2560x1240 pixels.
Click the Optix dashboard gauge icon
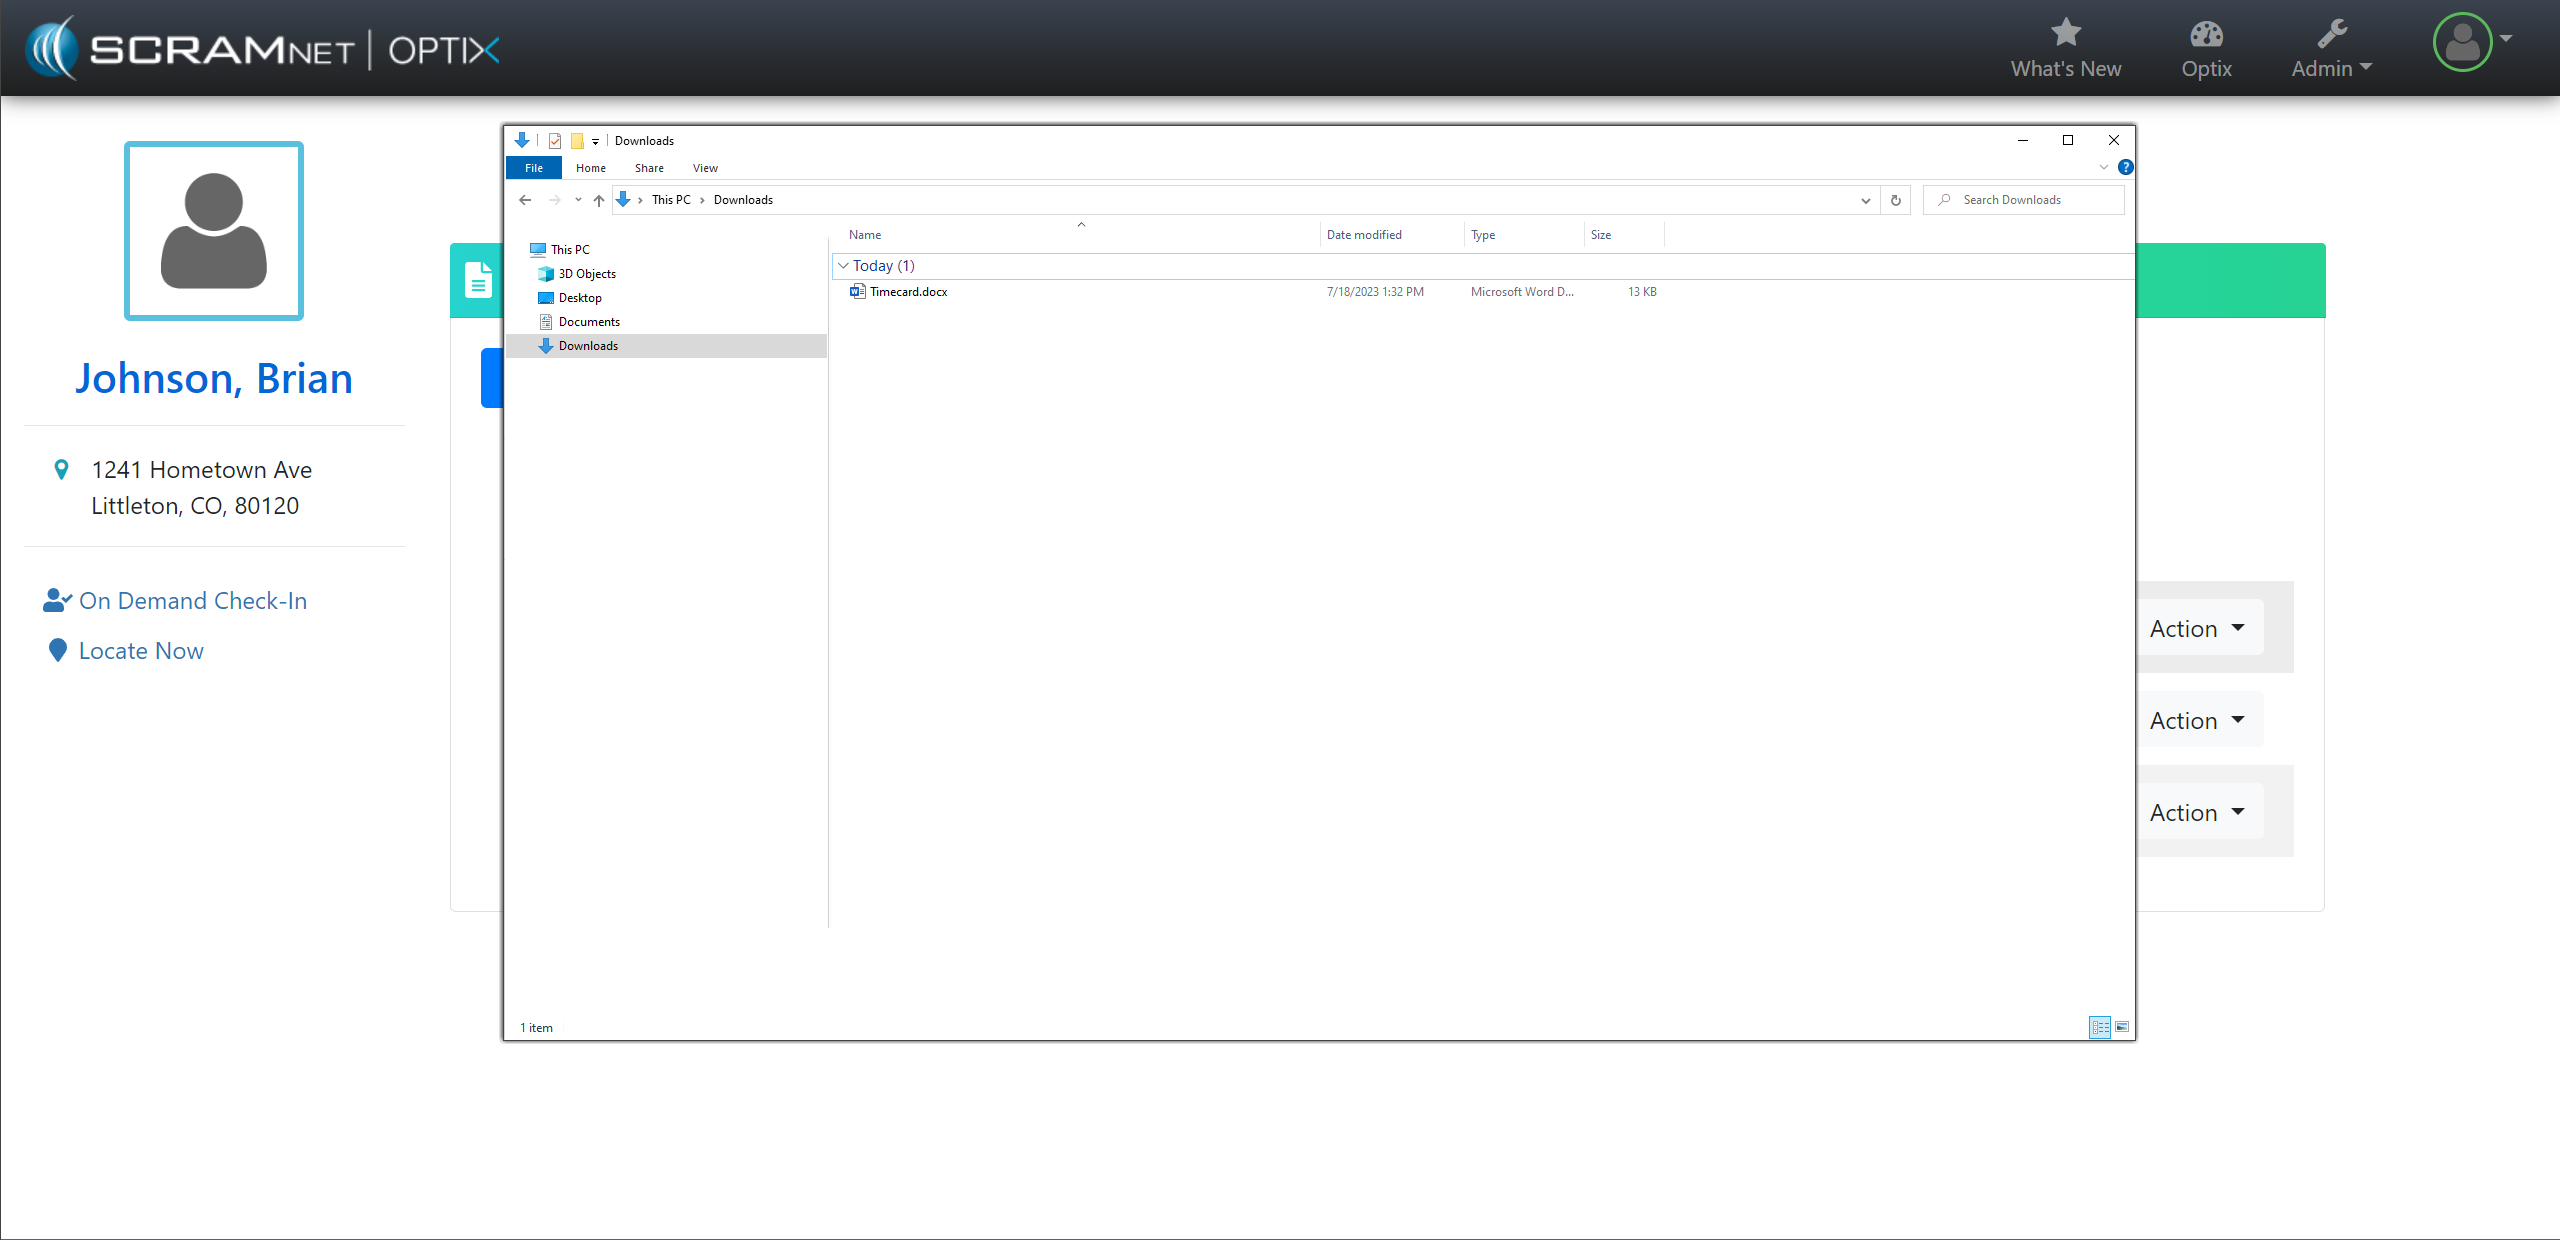pos(2206,35)
